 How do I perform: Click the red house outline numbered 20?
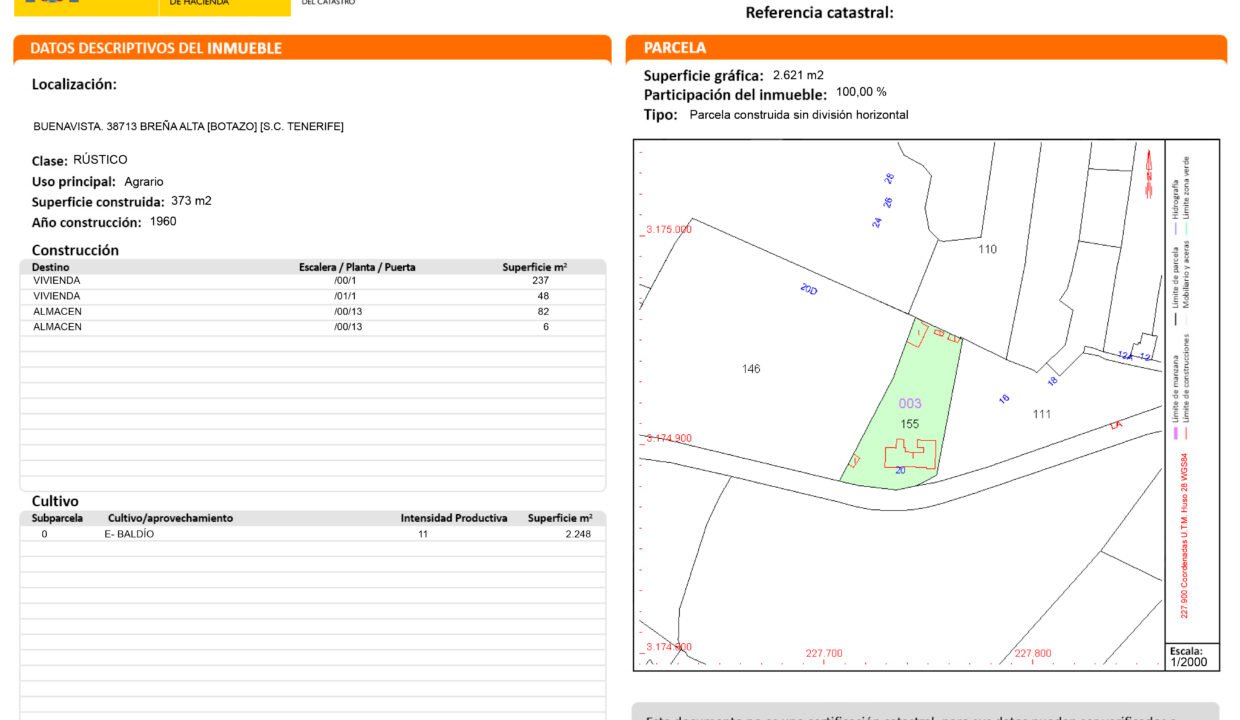[910, 455]
